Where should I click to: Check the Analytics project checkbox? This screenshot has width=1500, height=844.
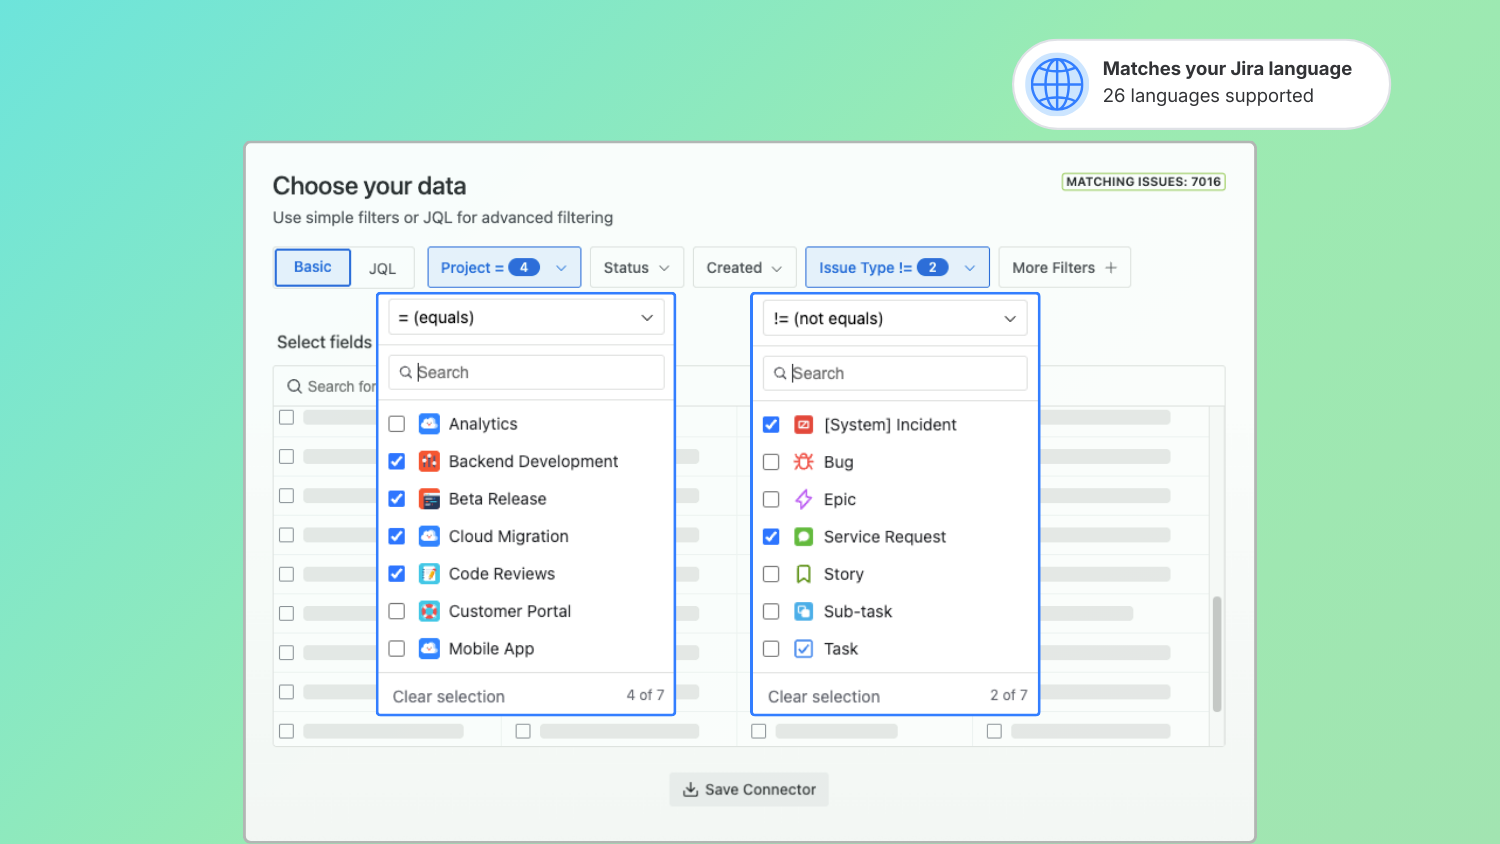[397, 424]
